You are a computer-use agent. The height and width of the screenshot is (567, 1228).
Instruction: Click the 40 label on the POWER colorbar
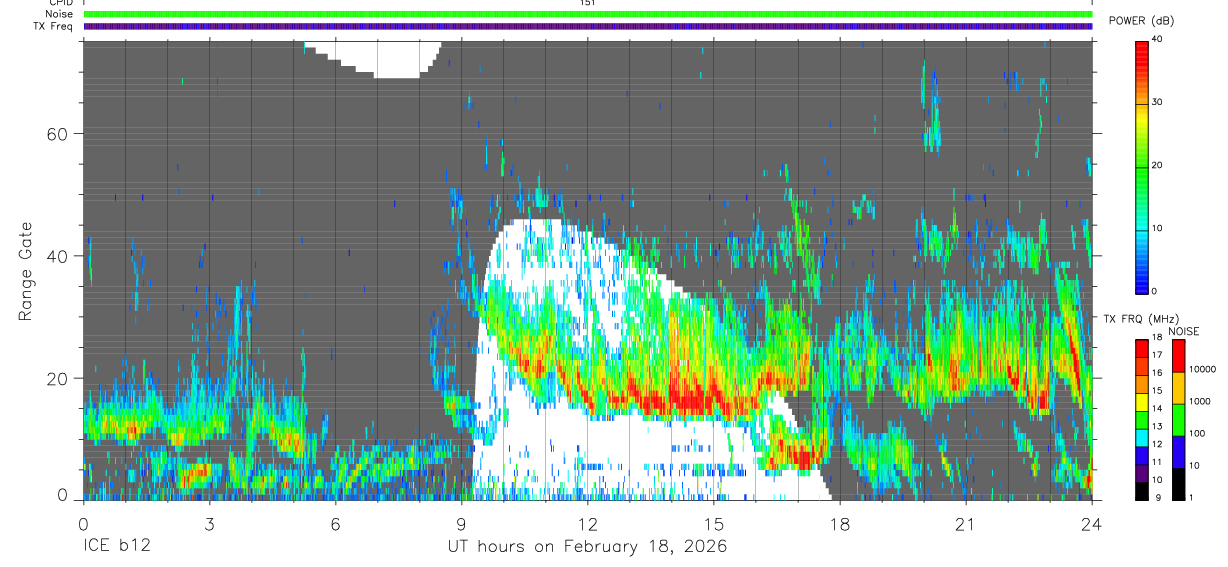click(x=1157, y=39)
